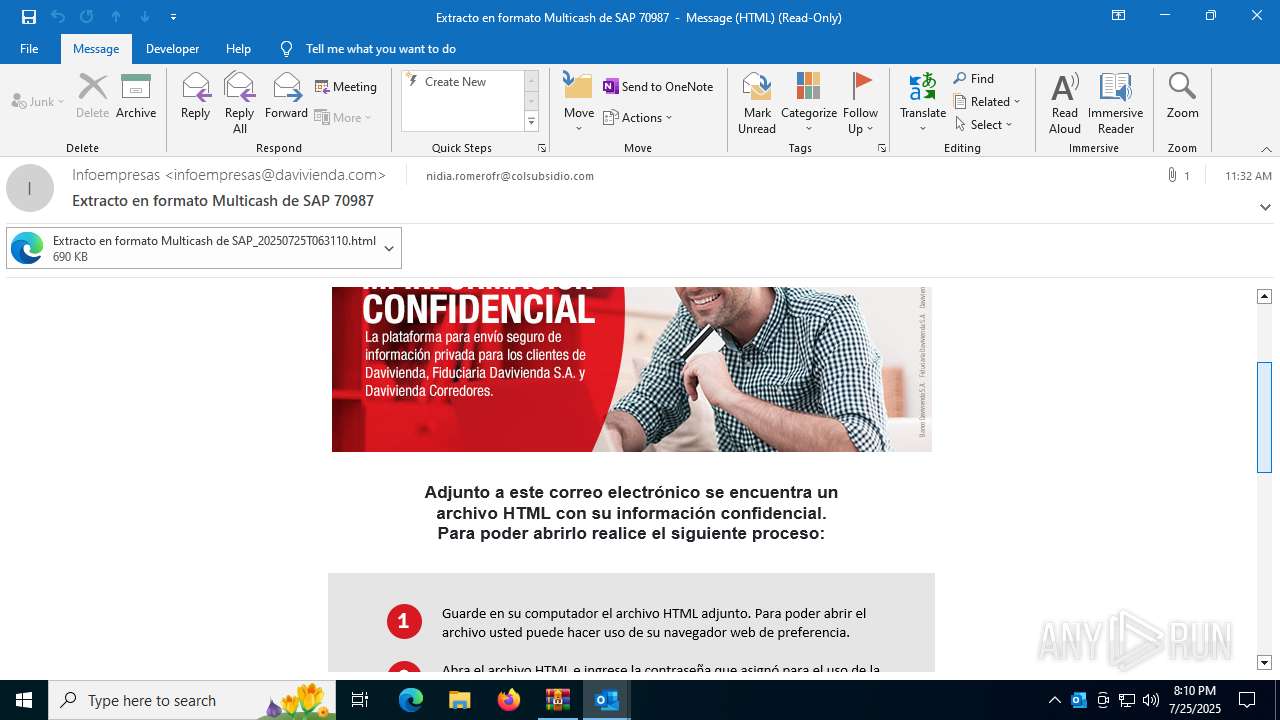1280x720 pixels.
Task: Click scrollbar down arrow in message body
Action: click(1264, 662)
